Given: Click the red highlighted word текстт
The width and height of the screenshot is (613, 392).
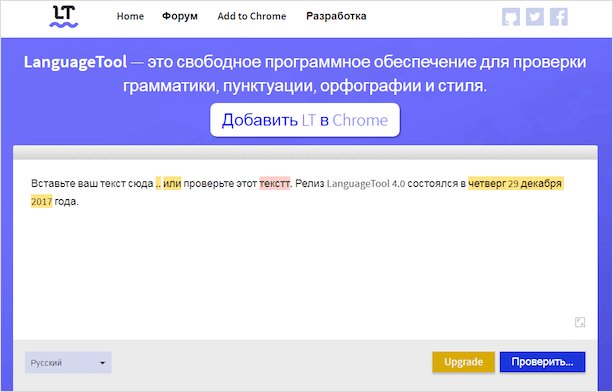Looking at the screenshot, I should [274, 183].
